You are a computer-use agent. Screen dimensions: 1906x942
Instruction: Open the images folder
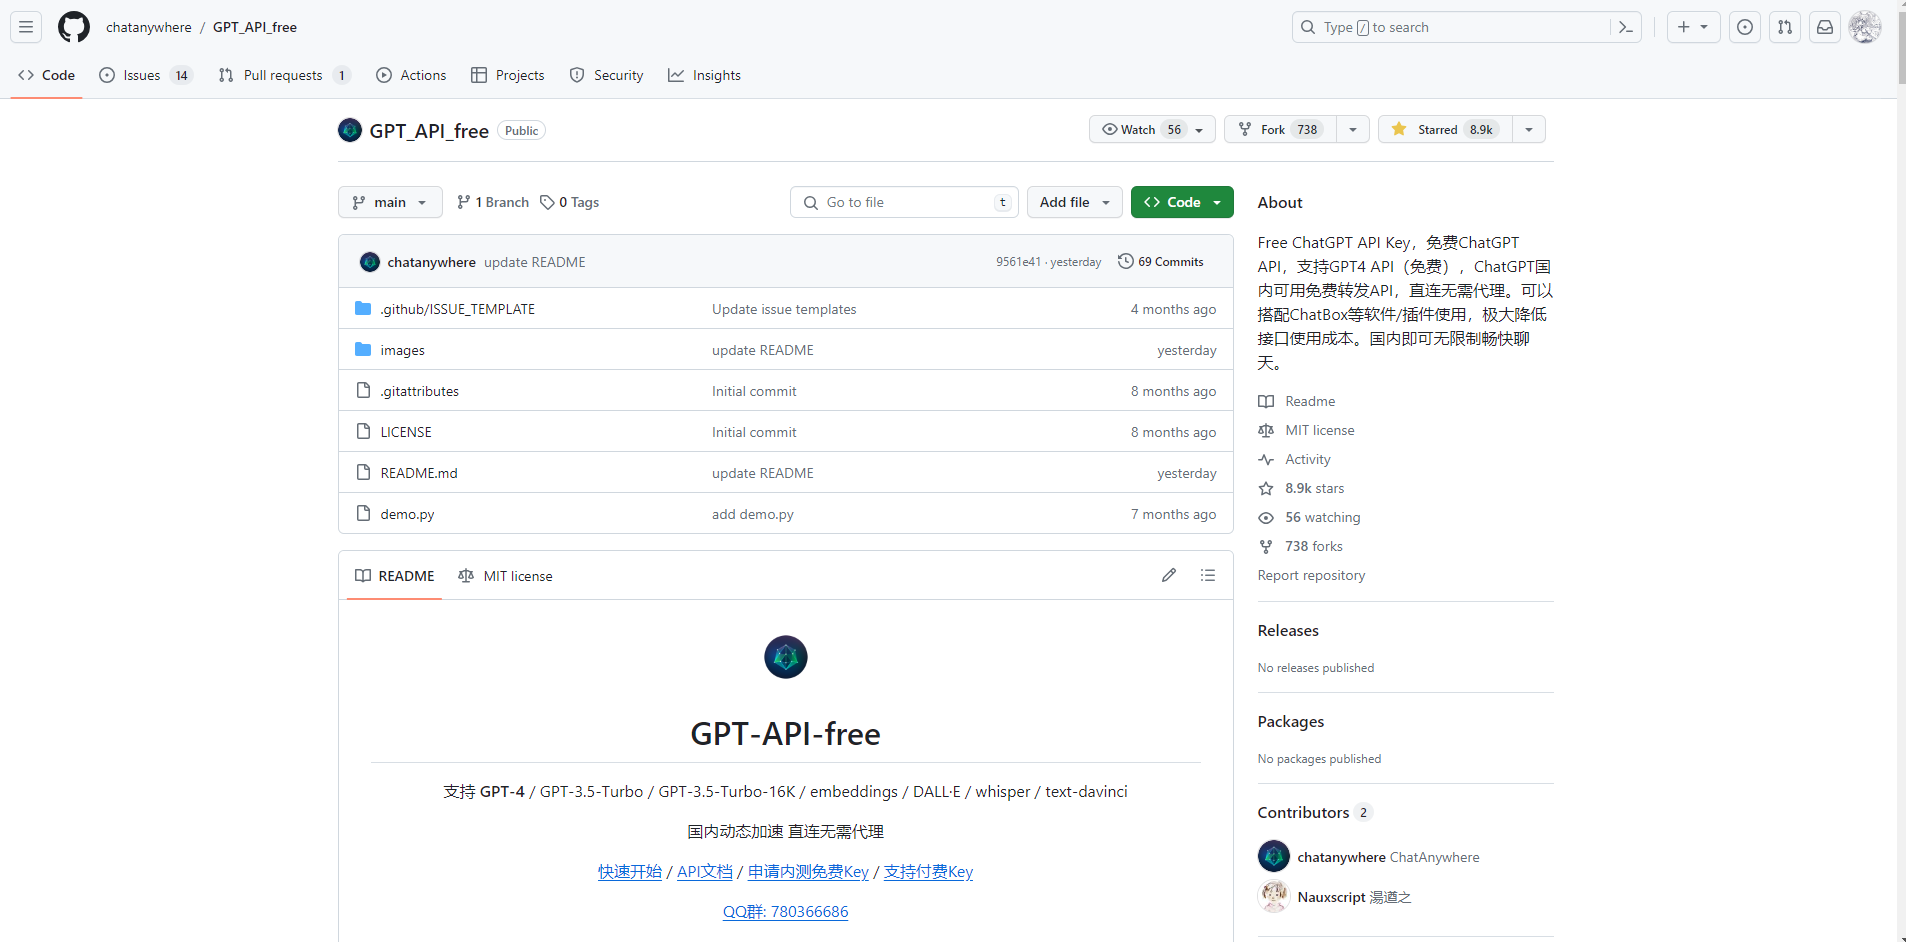click(402, 350)
